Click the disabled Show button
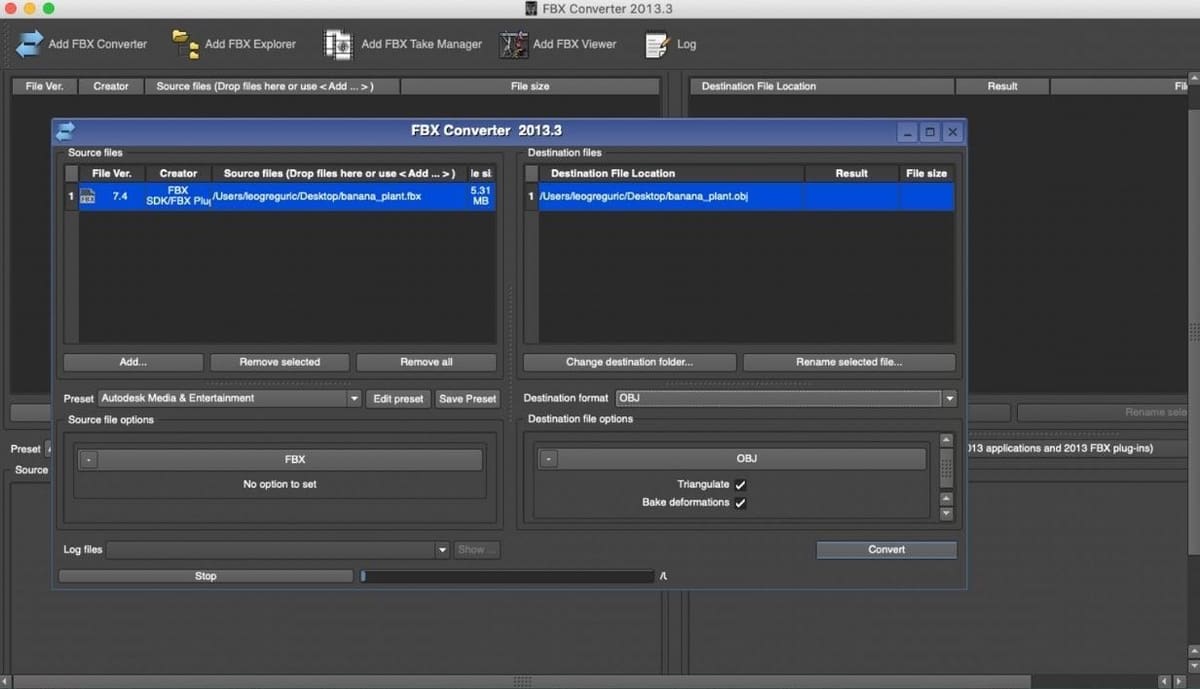Image resolution: width=1200 pixels, height=689 pixels. click(477, 550)
